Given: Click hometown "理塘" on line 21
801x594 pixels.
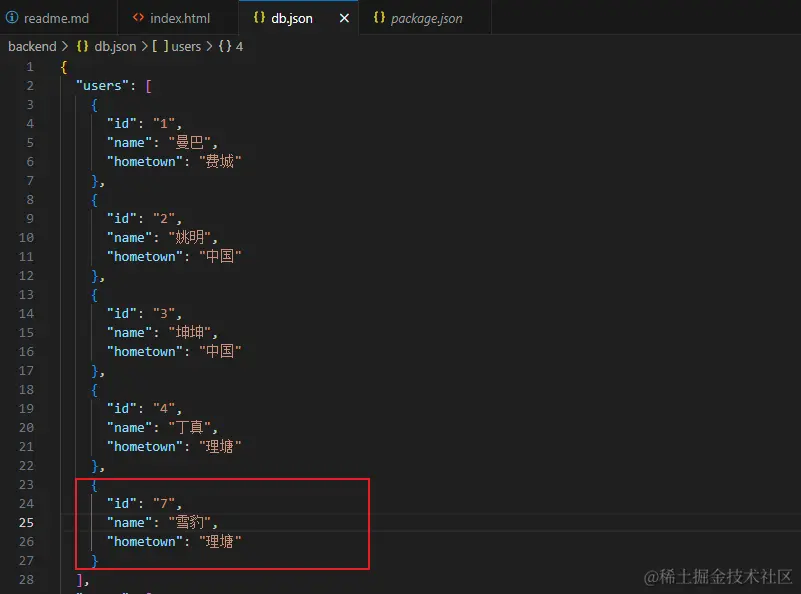Looking at the screenshot, I should click(220, 446).
